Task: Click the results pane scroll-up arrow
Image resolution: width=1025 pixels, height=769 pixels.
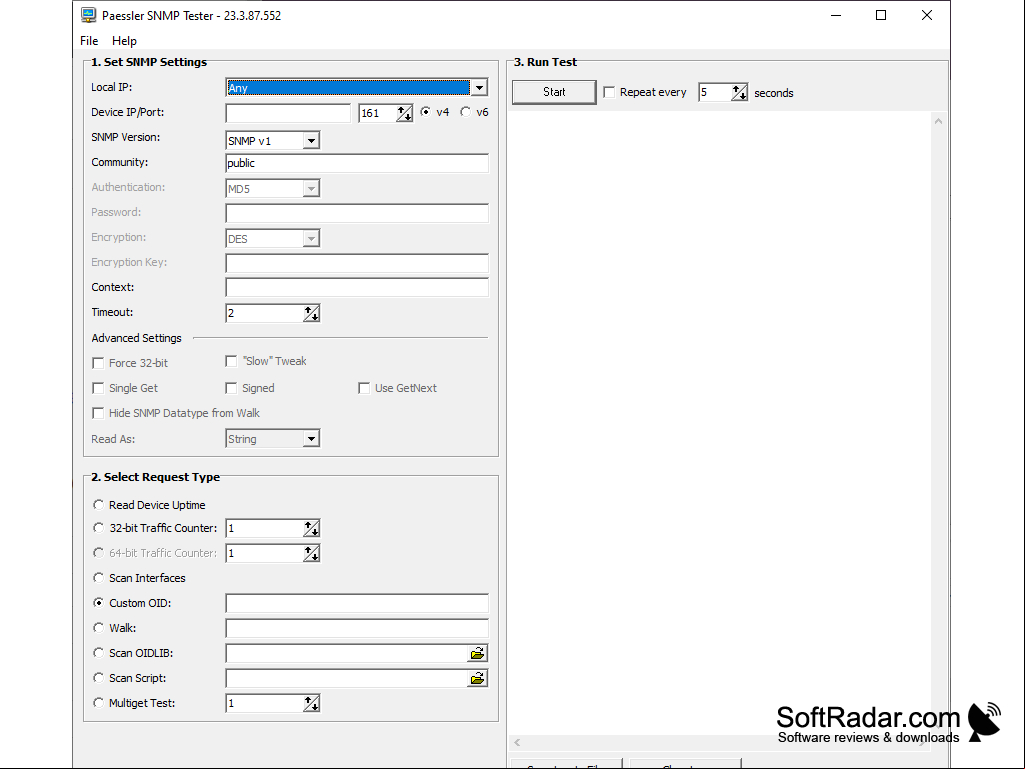Action: pos(938,121)
